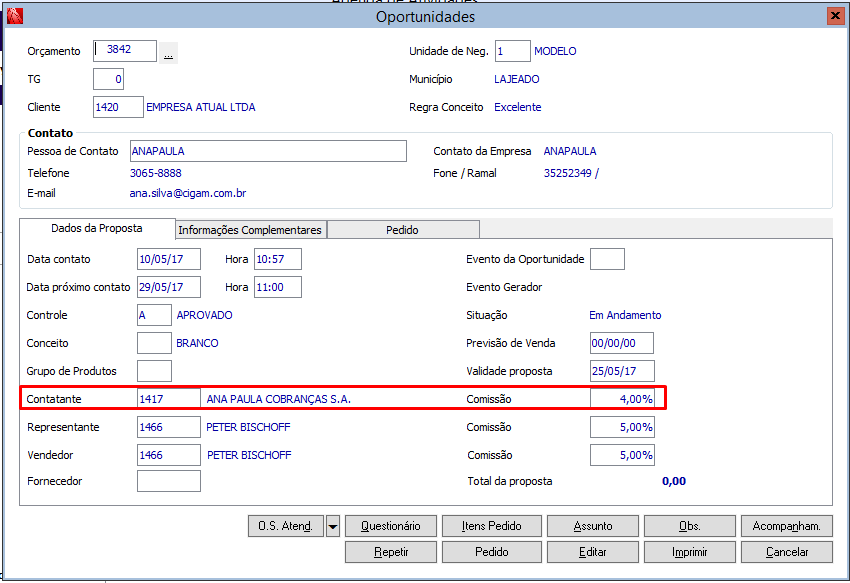Click the Evento da Oportunidade field

pos(607,259)
